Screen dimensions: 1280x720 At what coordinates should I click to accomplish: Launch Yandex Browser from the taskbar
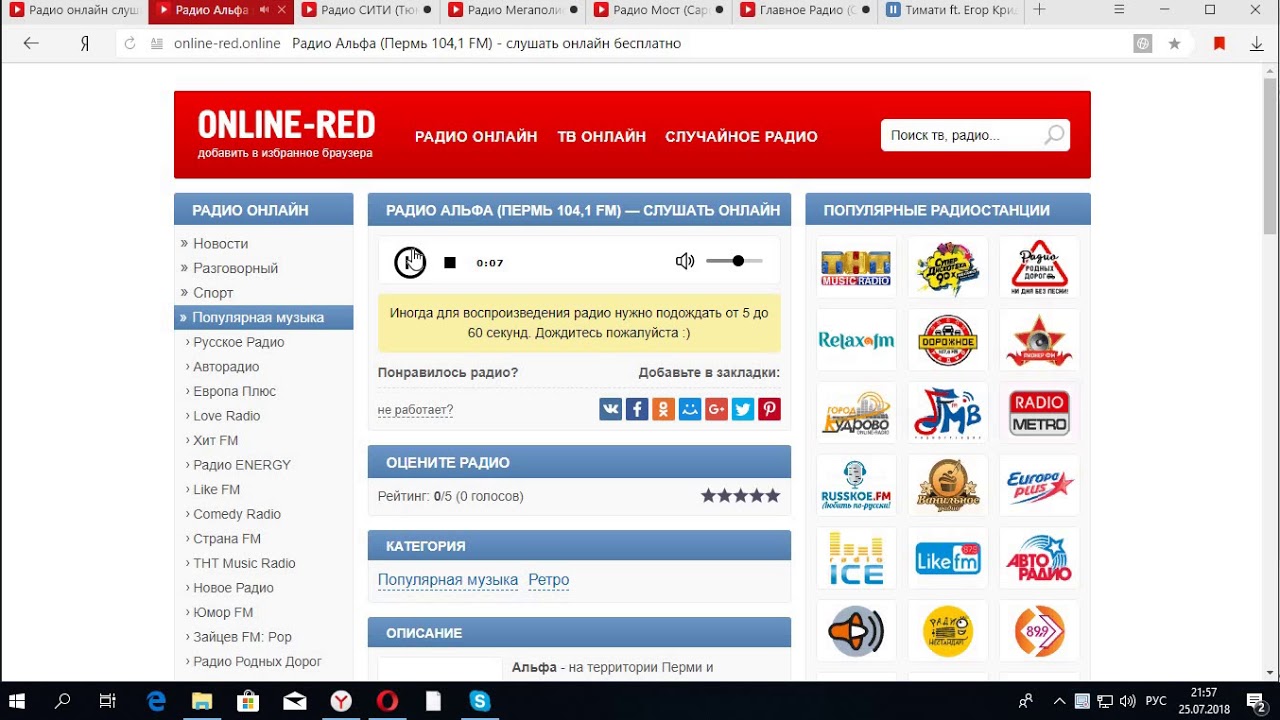[x=341, y=701]
